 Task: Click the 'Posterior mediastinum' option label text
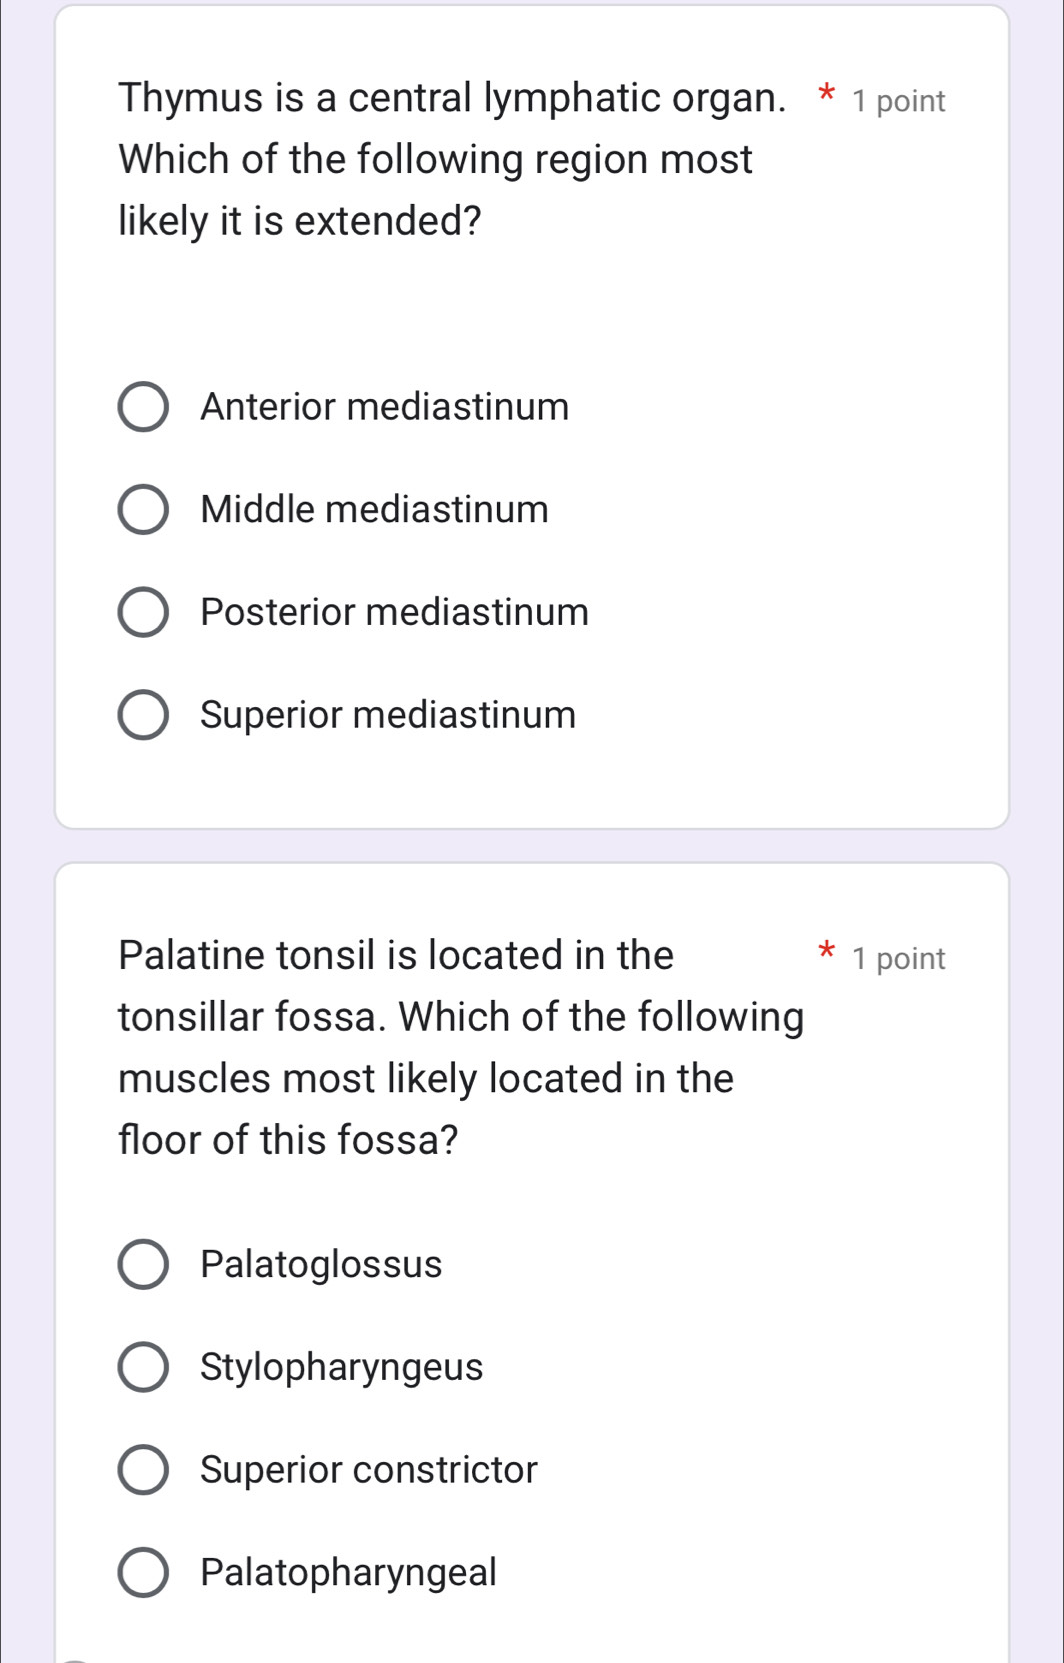tap(394, 612)
